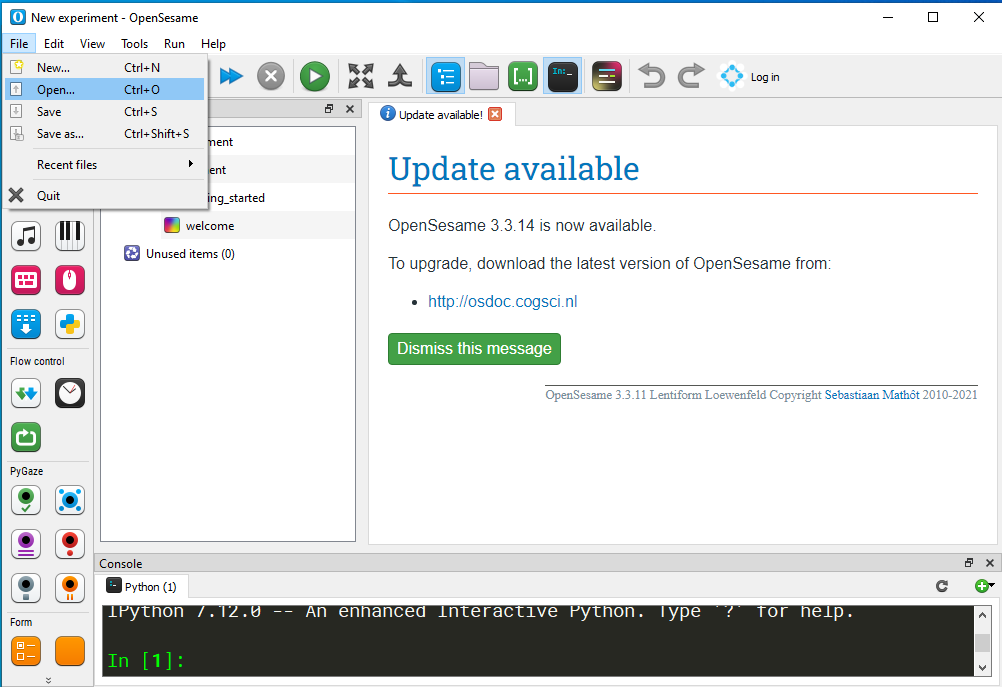Click the colored-lines editor toolbar icon
This screenshot has height=687, width=1002.
607,77
